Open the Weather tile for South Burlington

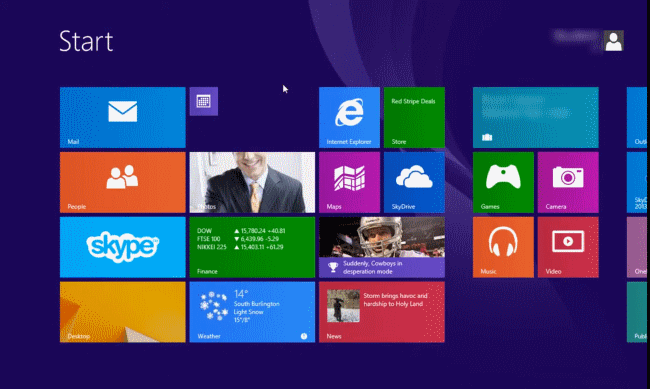click(252, 312)
